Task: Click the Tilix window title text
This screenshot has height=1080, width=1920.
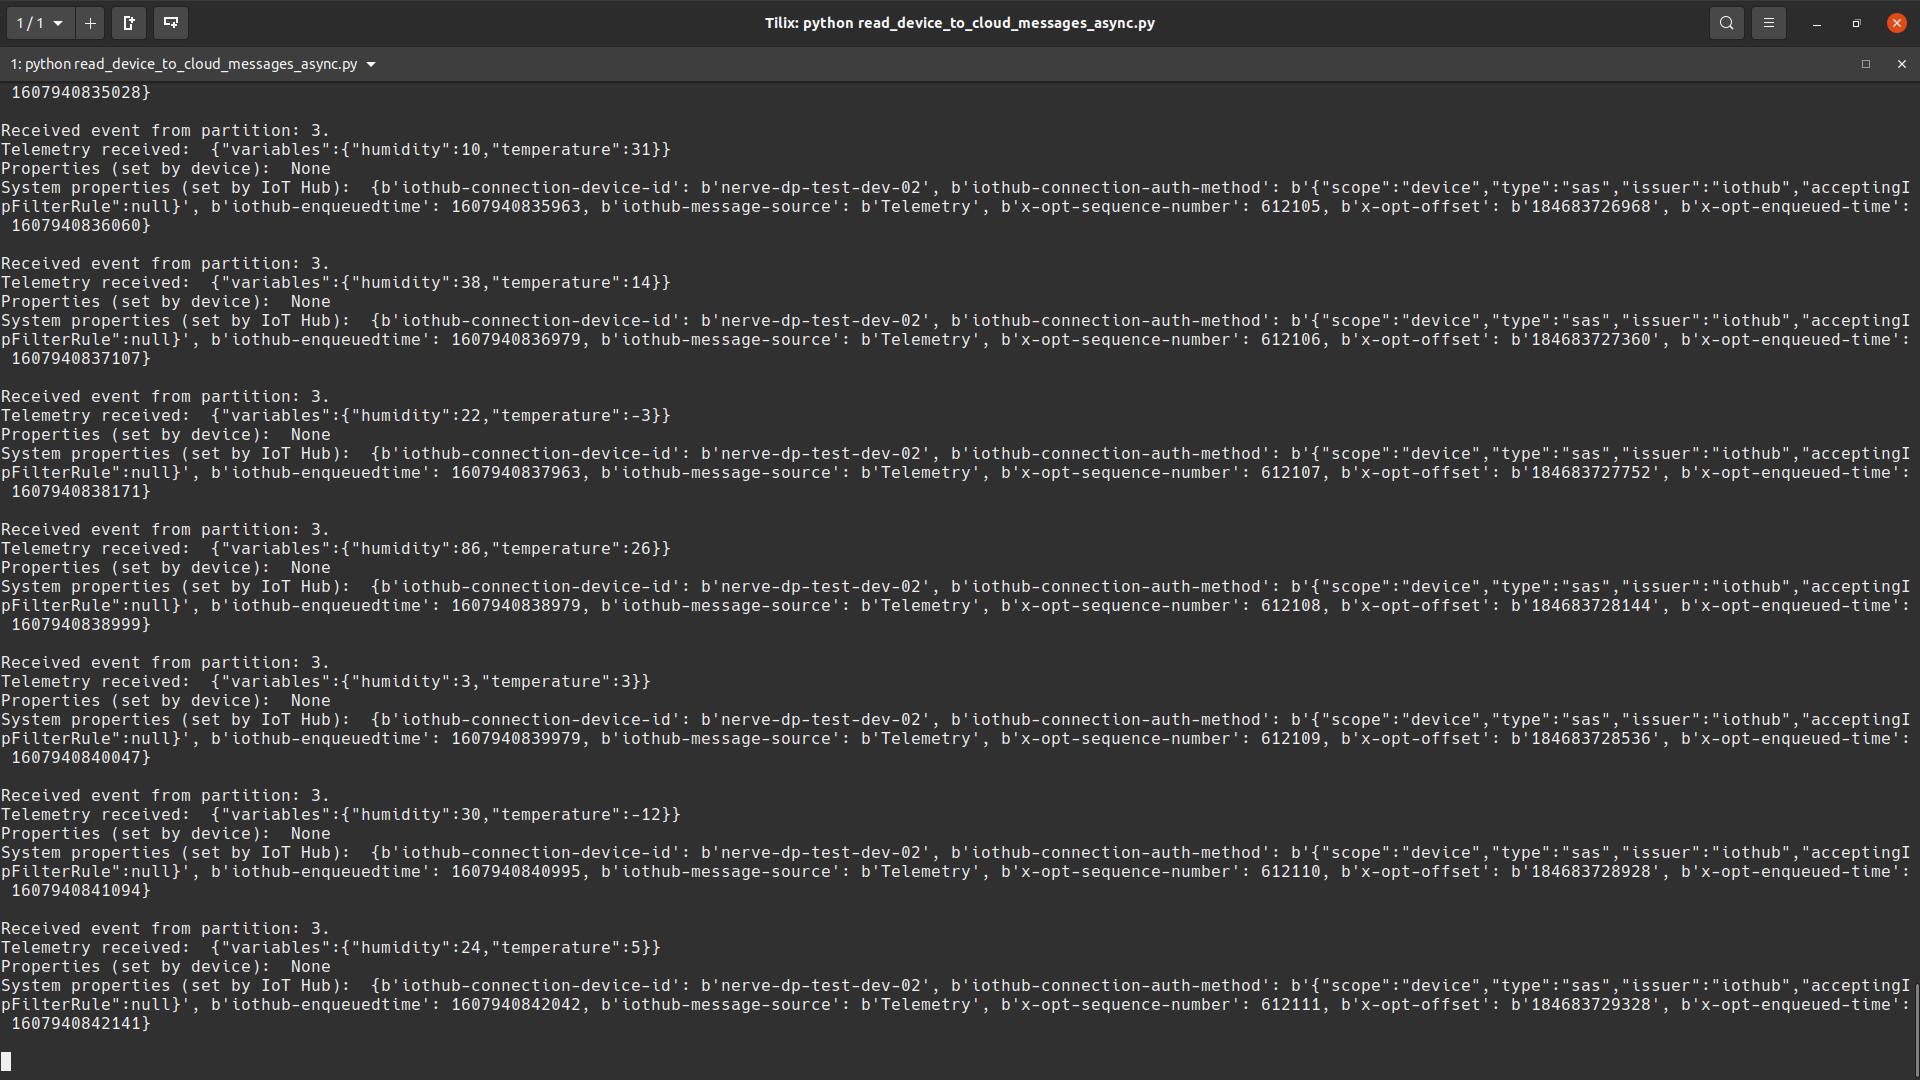Action: (x=960, y=22)
